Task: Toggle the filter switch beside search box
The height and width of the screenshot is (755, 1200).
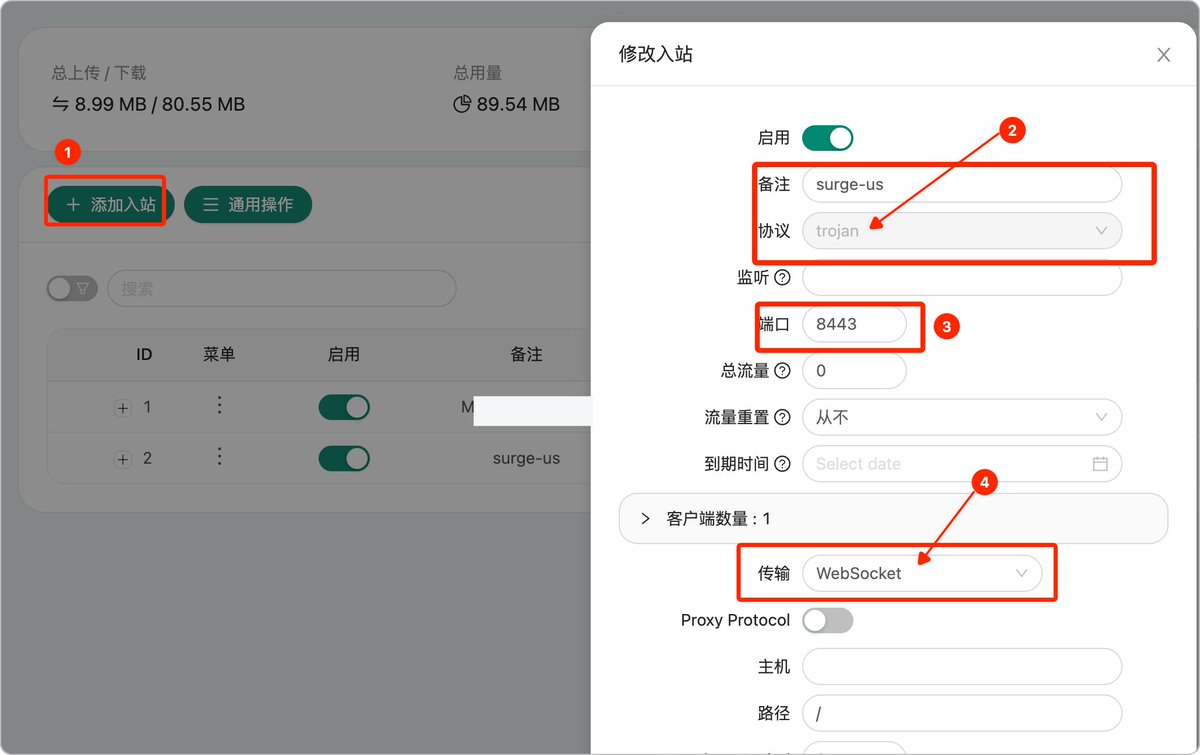Action: click(72, 289)
